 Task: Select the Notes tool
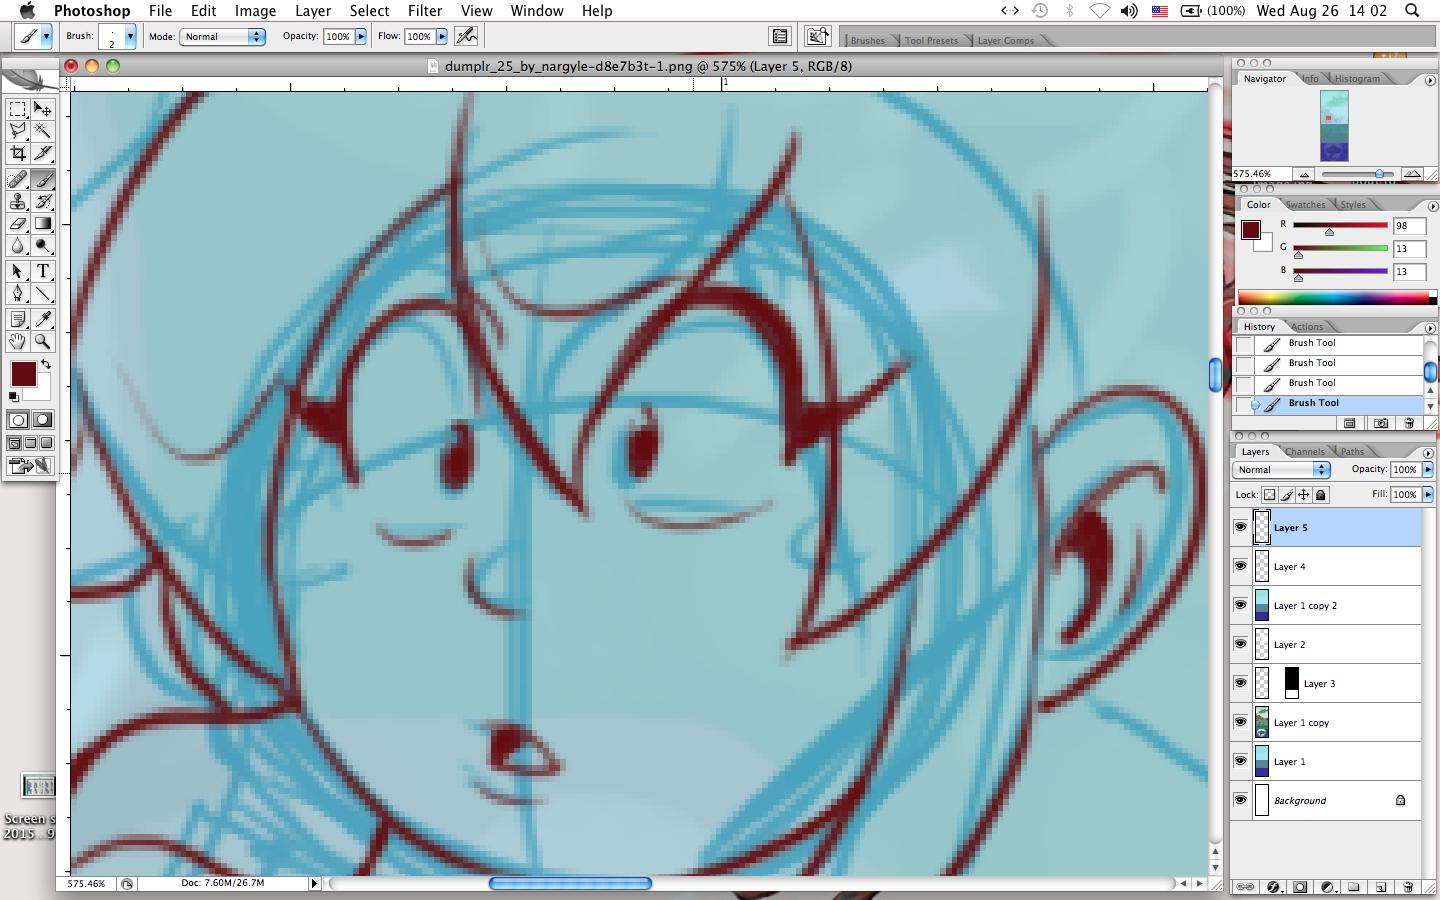click(18, 319)
